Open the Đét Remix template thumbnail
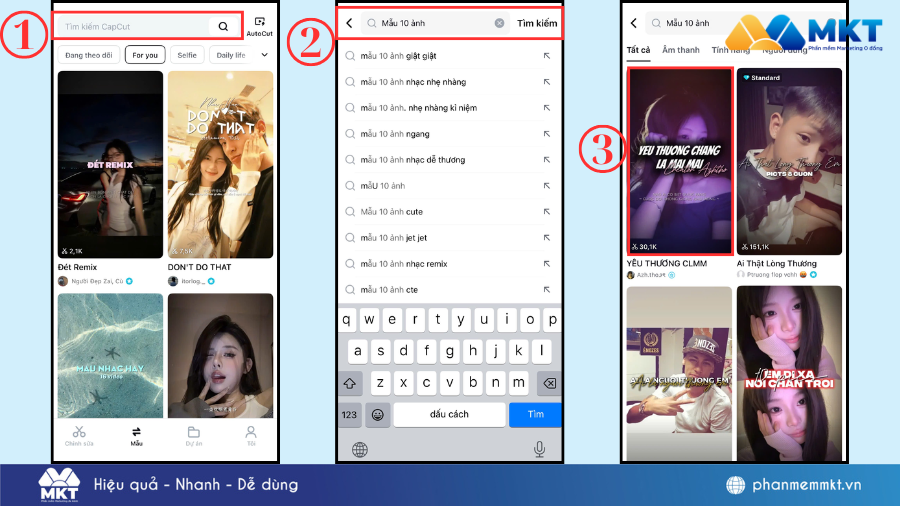The image size is (900, 506). click(x=110, y=165)
